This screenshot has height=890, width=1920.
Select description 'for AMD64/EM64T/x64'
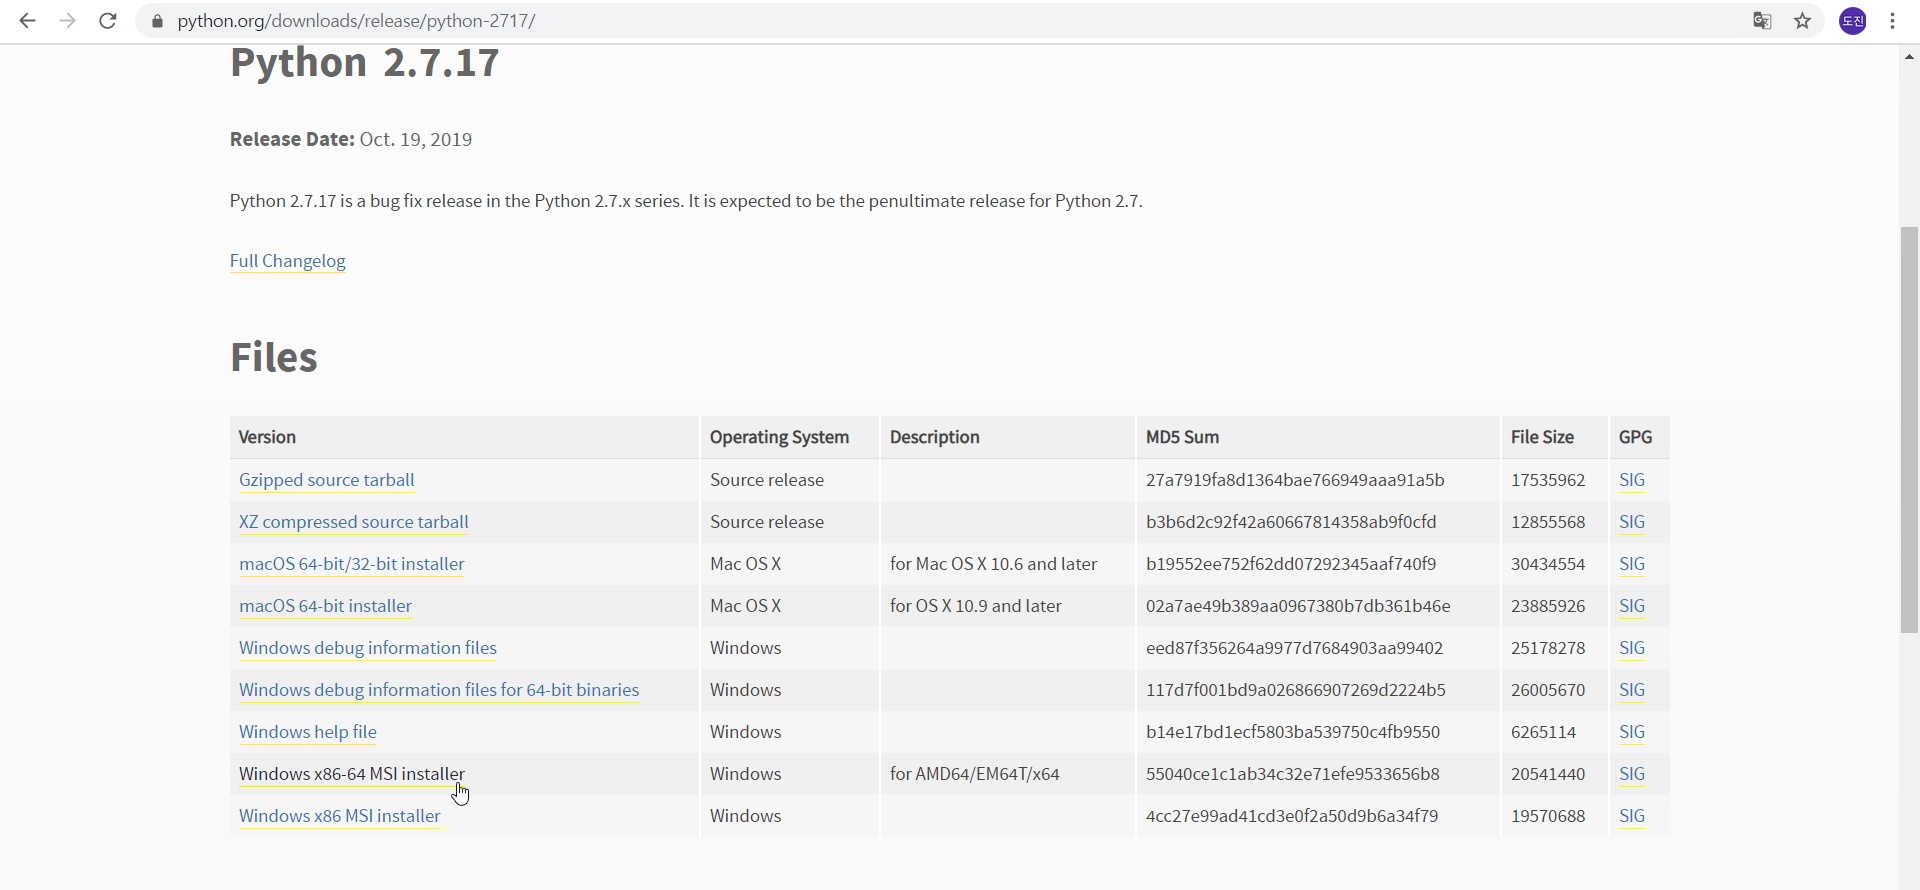(975, 774)
